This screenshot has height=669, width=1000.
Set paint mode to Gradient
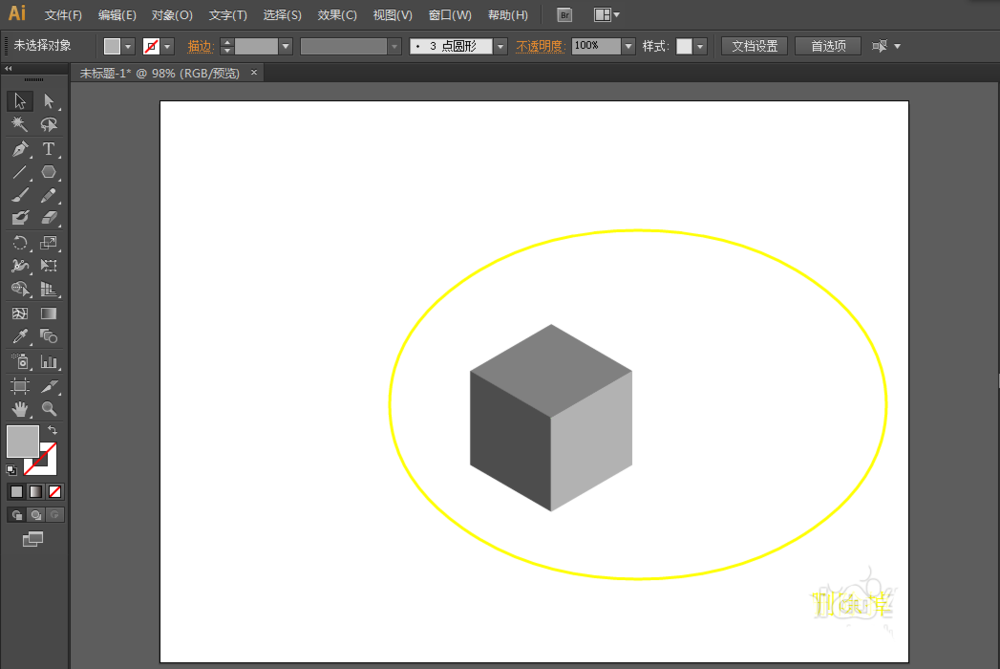coord(36,492)
